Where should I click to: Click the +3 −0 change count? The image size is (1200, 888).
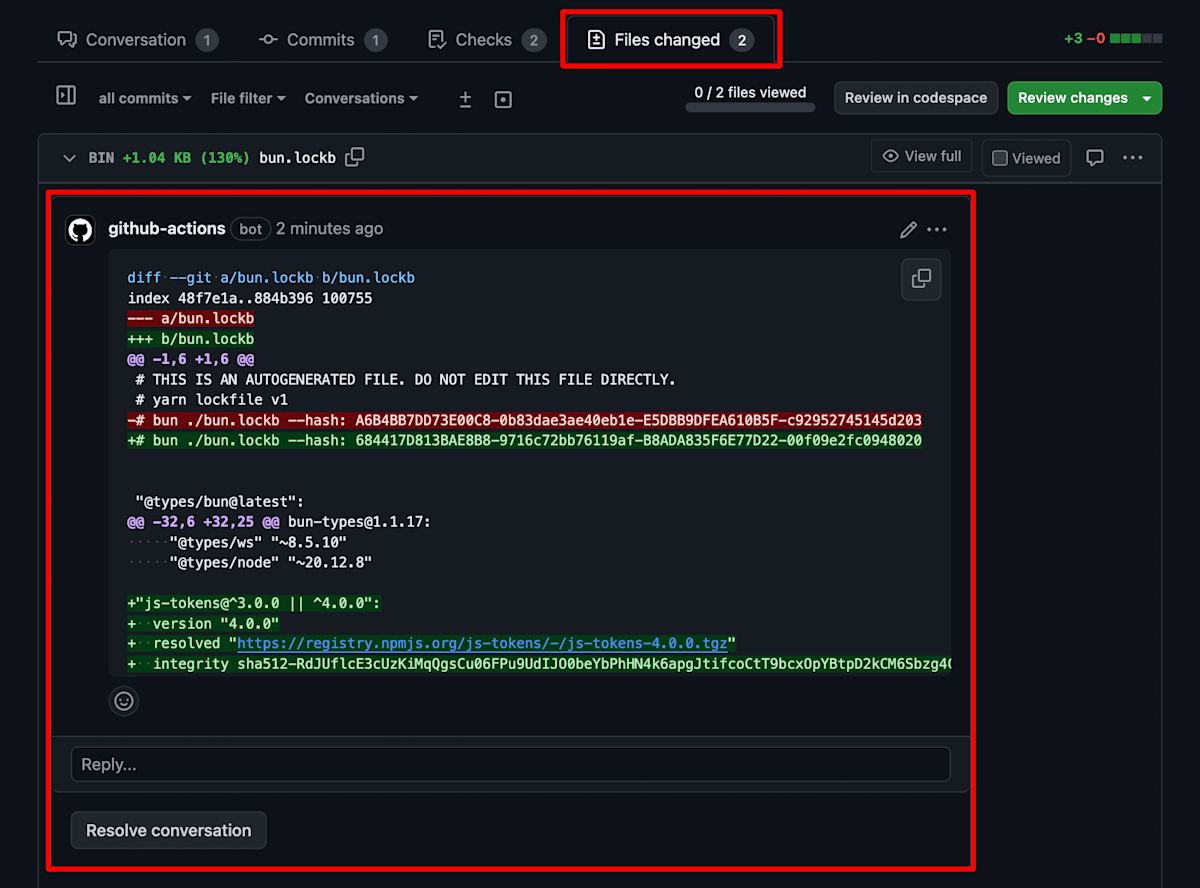pyautogui.click(x=1085, y=39)
